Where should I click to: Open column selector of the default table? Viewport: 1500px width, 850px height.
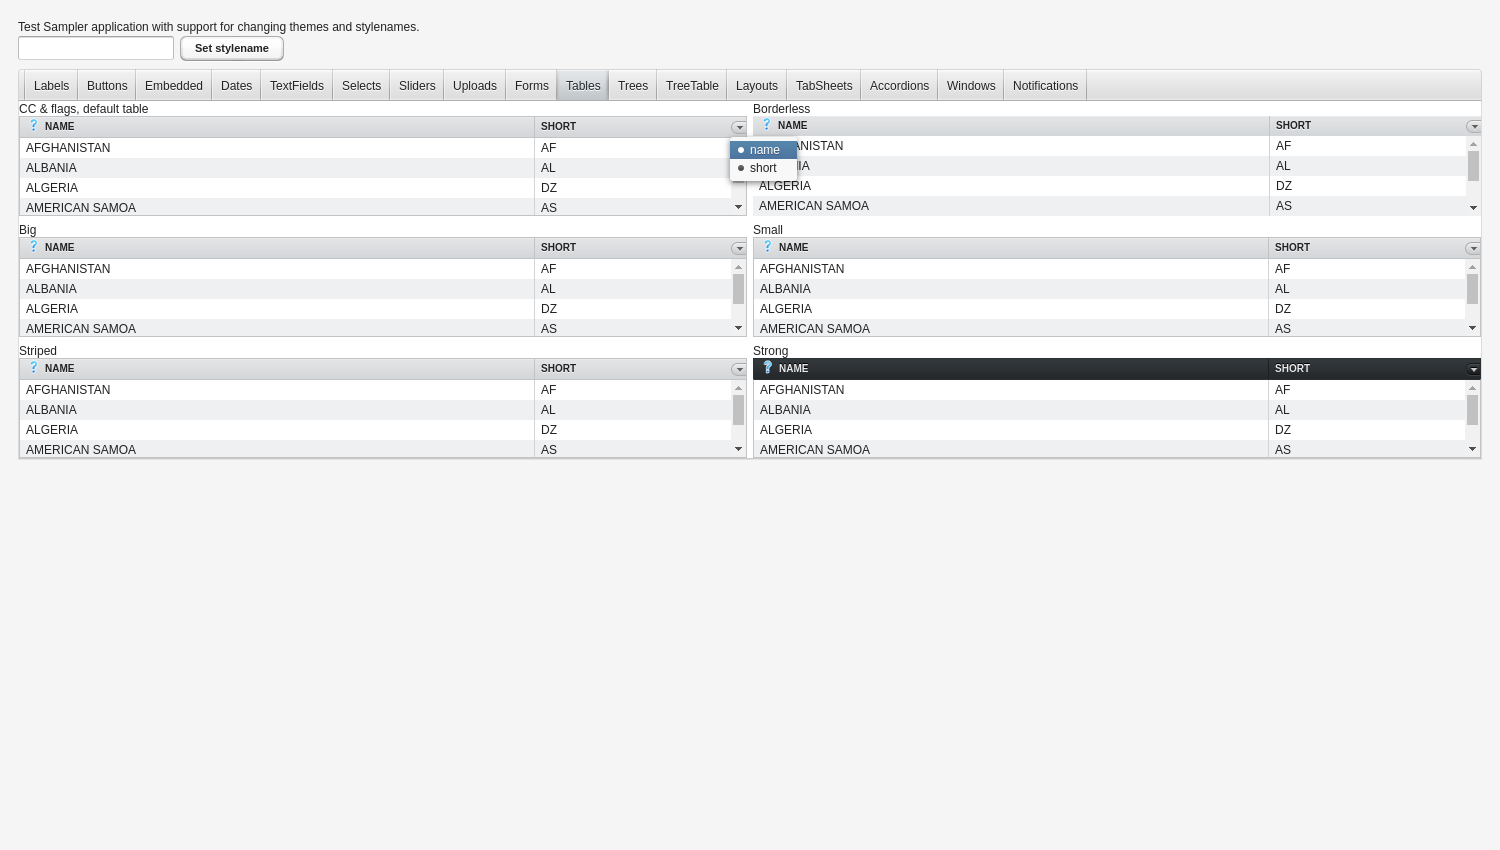click(739, 127)
